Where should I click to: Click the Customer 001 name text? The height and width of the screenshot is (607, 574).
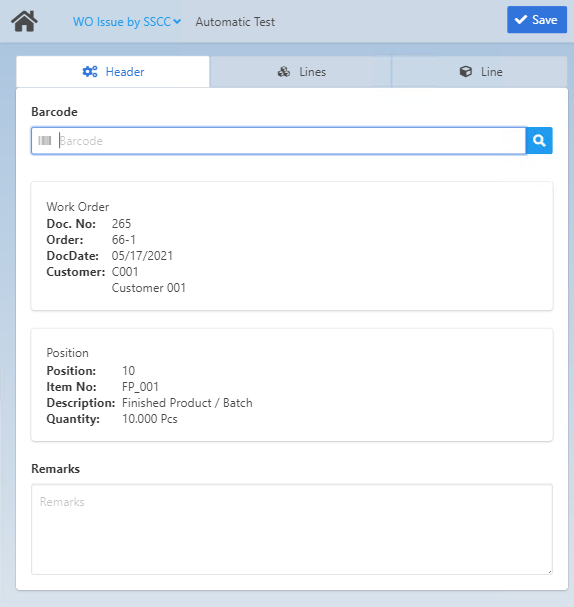pos(149,288)
